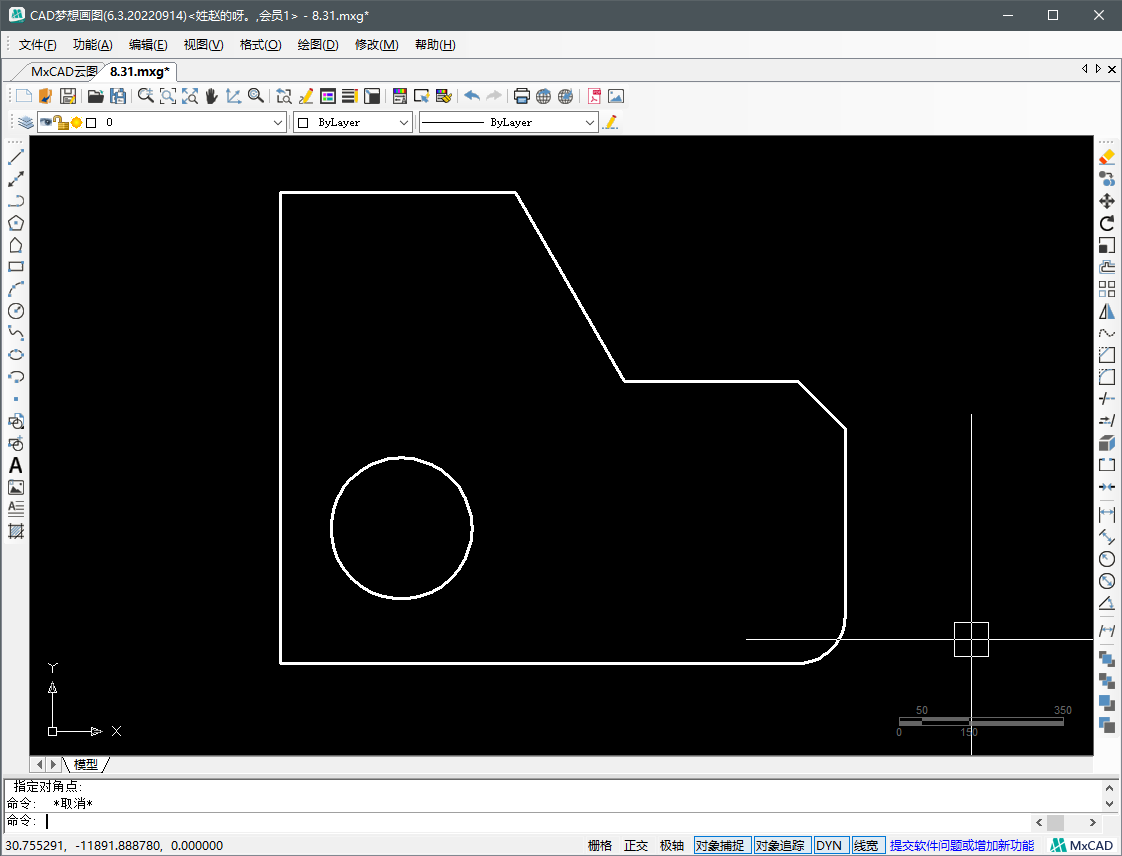The image size is (1122, 856).
Task: Click the Undo arrow icon
Action: [472, 96]
